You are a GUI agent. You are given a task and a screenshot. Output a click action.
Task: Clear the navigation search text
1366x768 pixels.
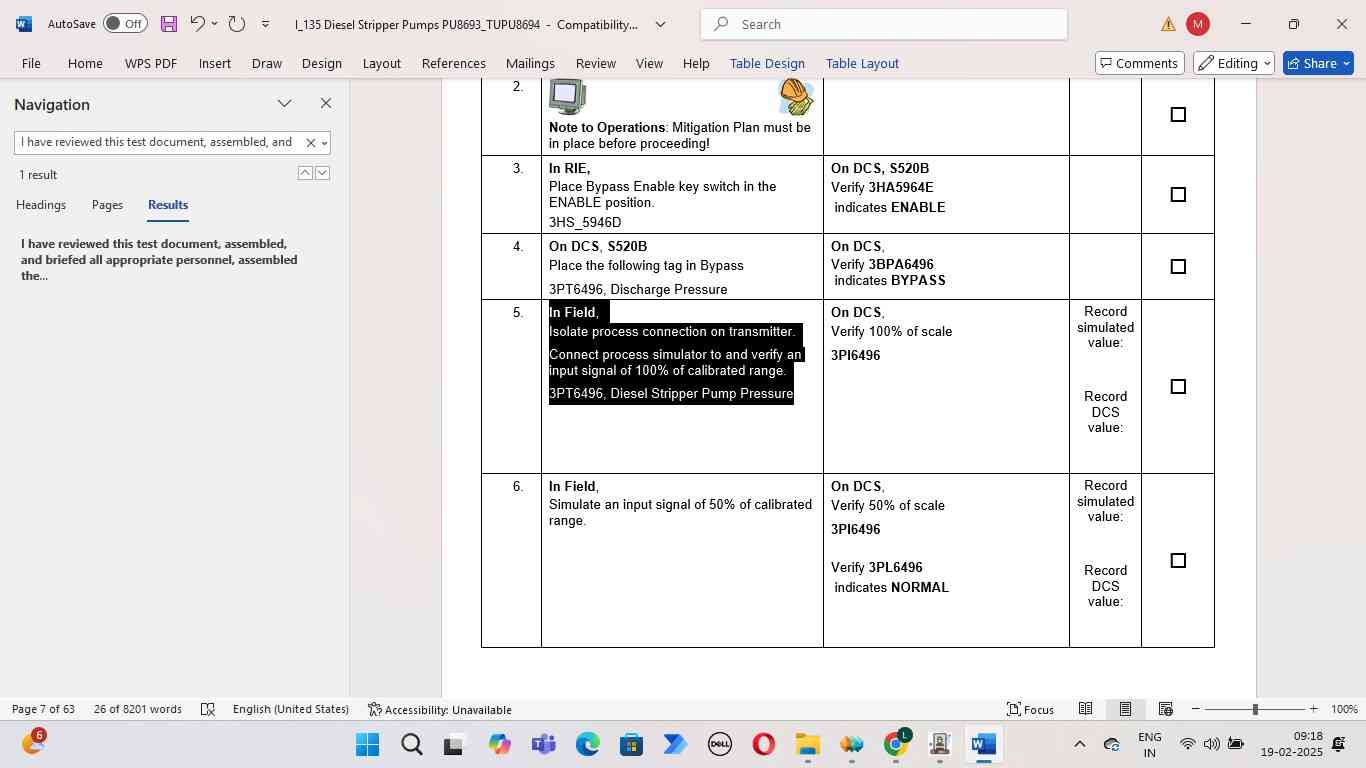[x=310, y=143]
